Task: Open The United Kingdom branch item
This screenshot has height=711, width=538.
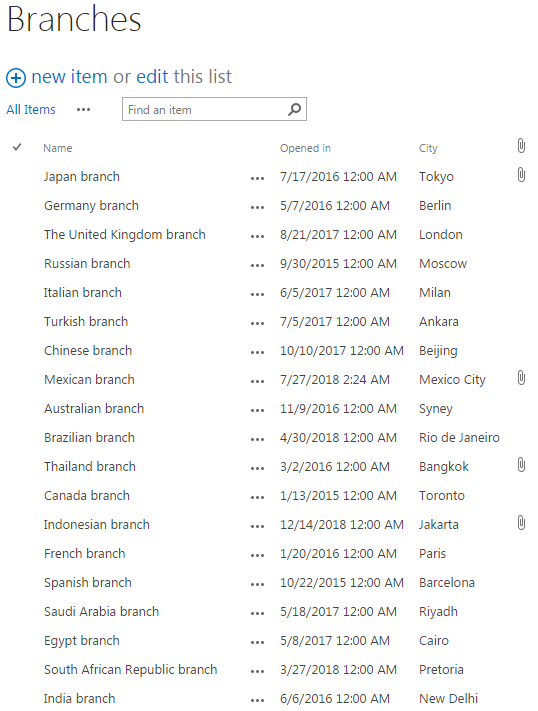Action: (x=125, y=234)
